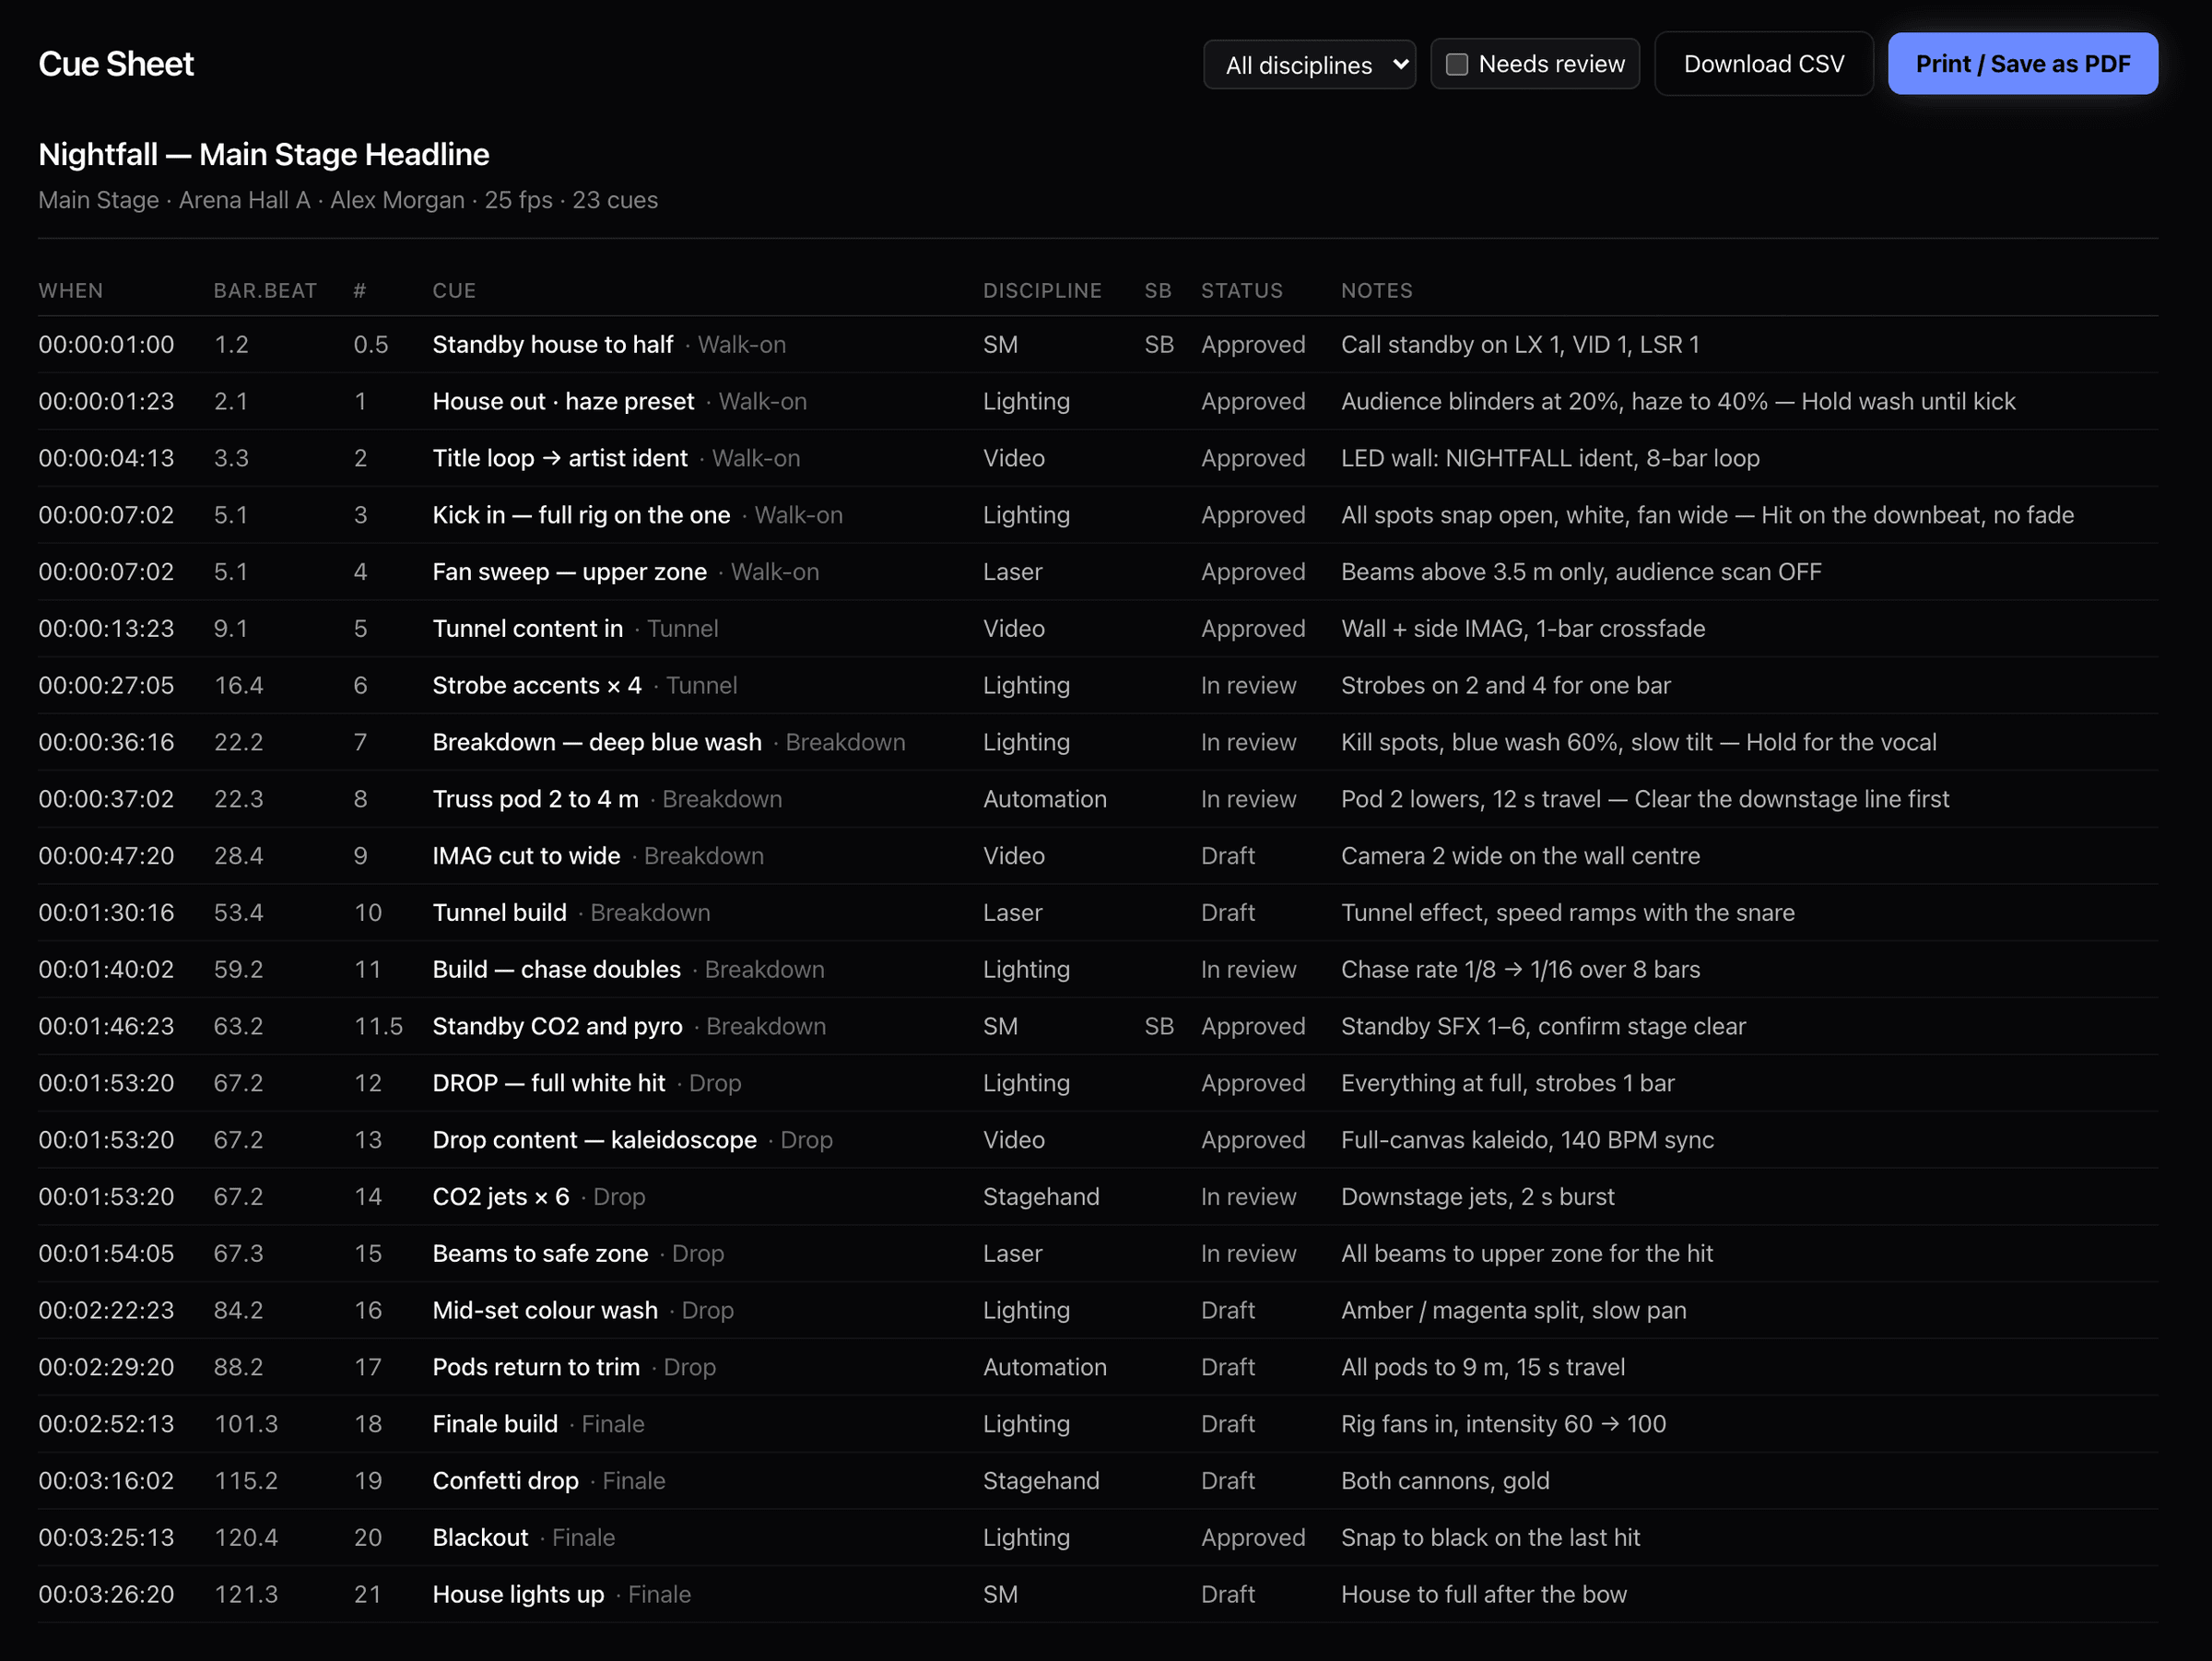Image resolution: width=2212 pixels, height=1661 pixels.
Task: Select cue 'House out · haze preset'
Action: [563, 401]
